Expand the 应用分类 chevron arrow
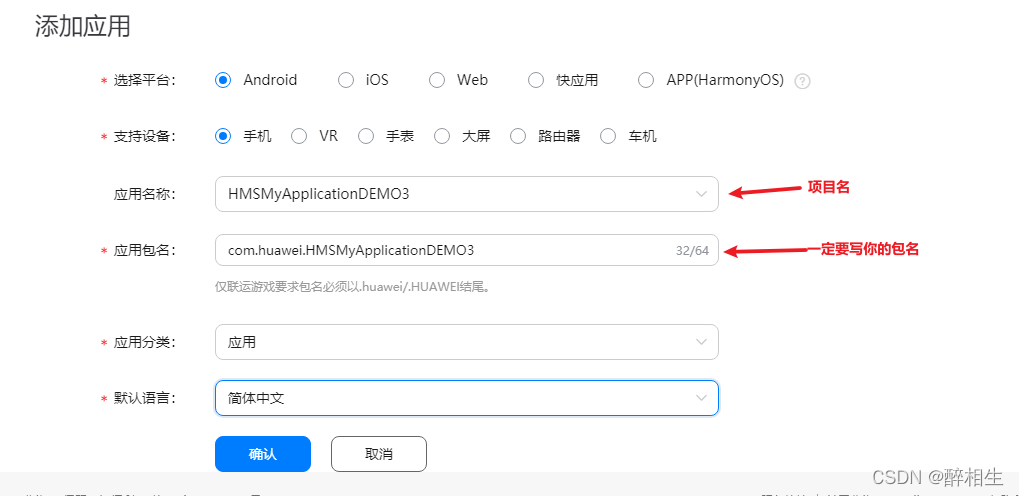1019x496 pixels. (701, 342)
